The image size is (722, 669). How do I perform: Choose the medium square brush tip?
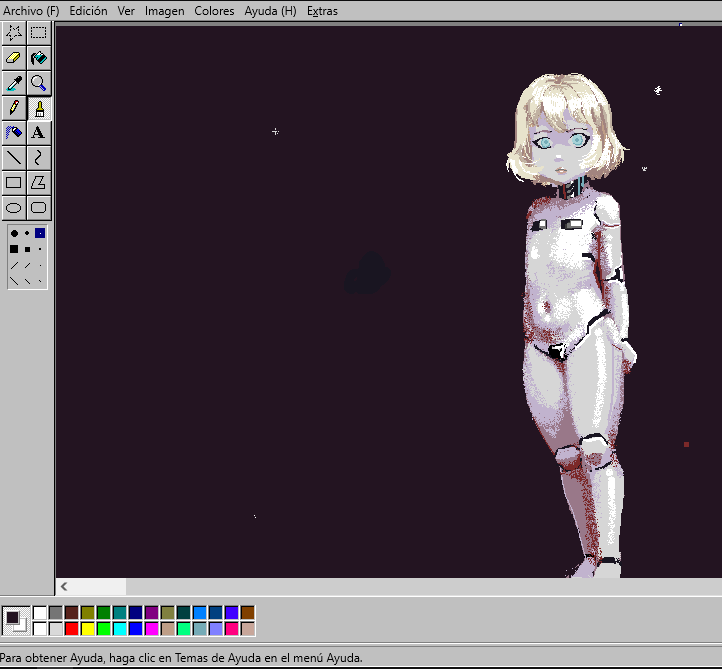pos(27,249)
